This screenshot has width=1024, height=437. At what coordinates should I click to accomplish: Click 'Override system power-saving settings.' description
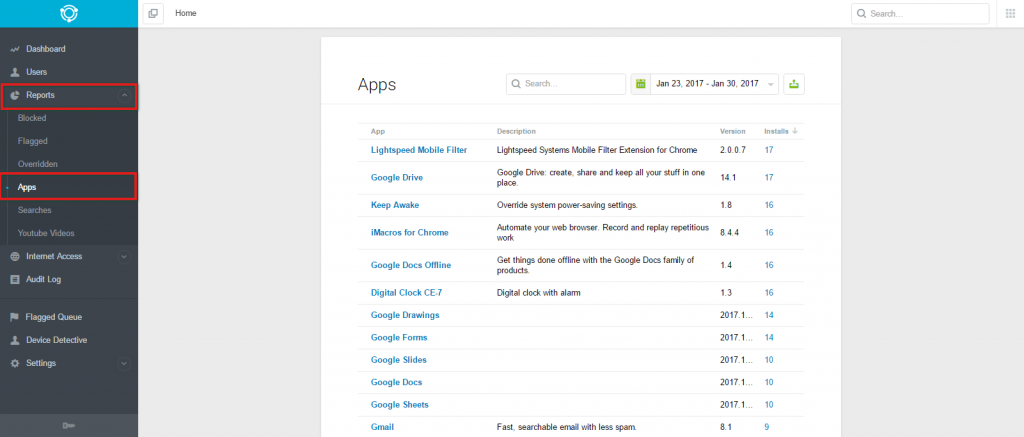pos(567,205)
